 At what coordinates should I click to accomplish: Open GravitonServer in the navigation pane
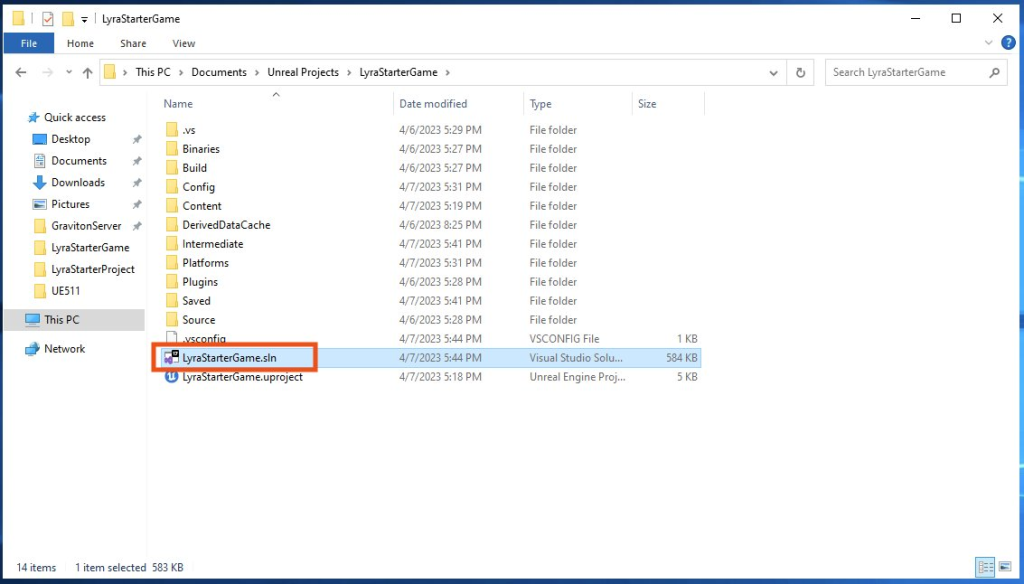[86, 226]
